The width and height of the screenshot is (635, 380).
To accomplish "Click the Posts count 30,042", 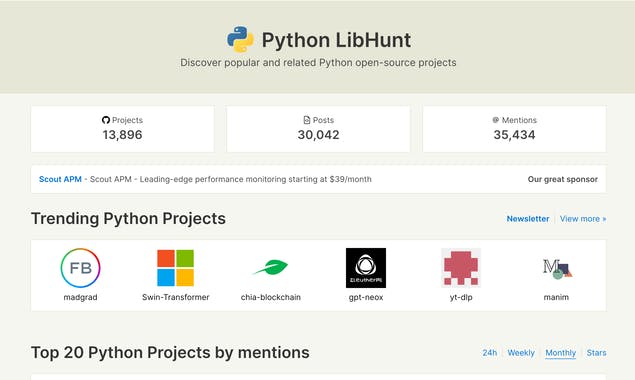I will 318,135.
